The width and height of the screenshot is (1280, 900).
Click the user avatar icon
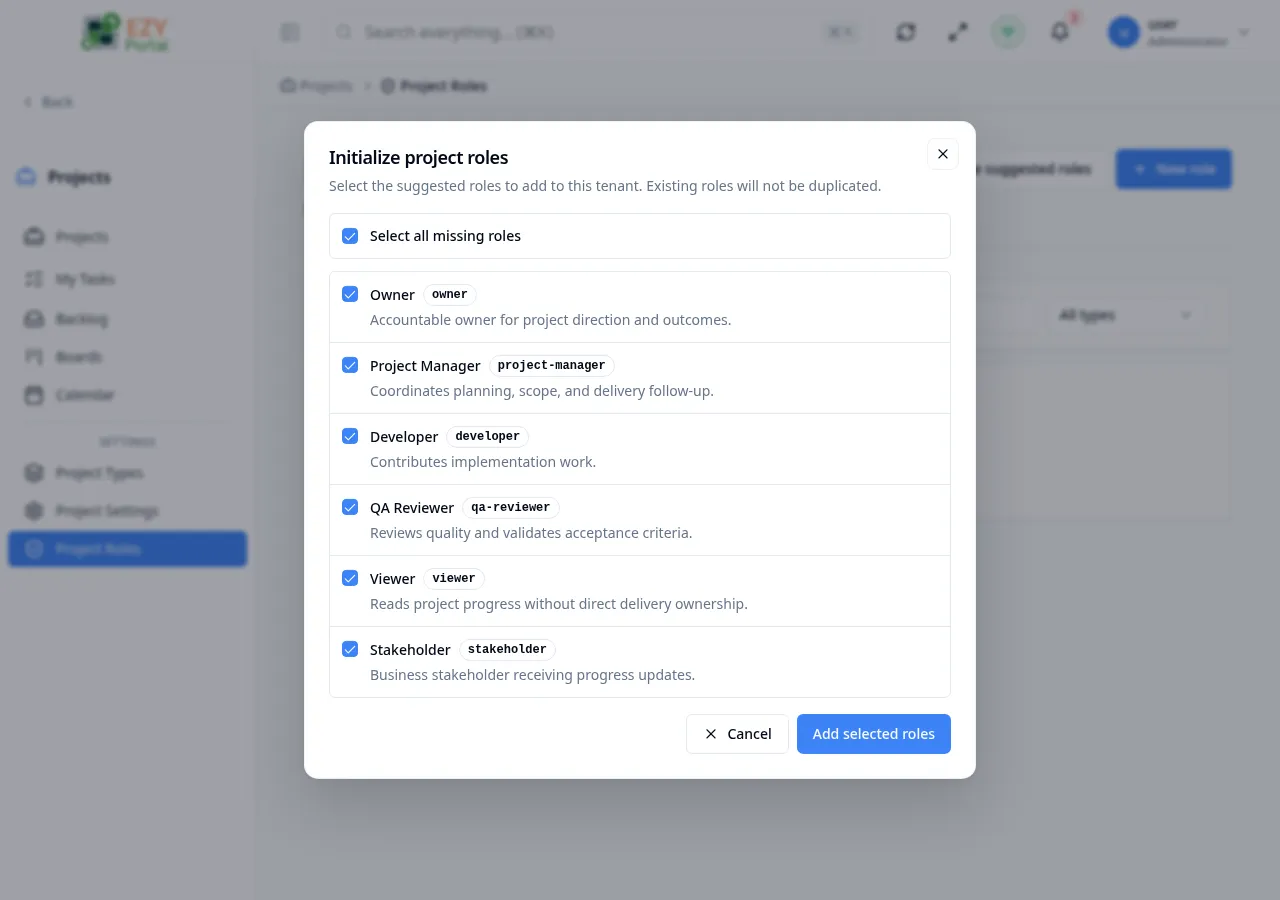click(1124, 33)
